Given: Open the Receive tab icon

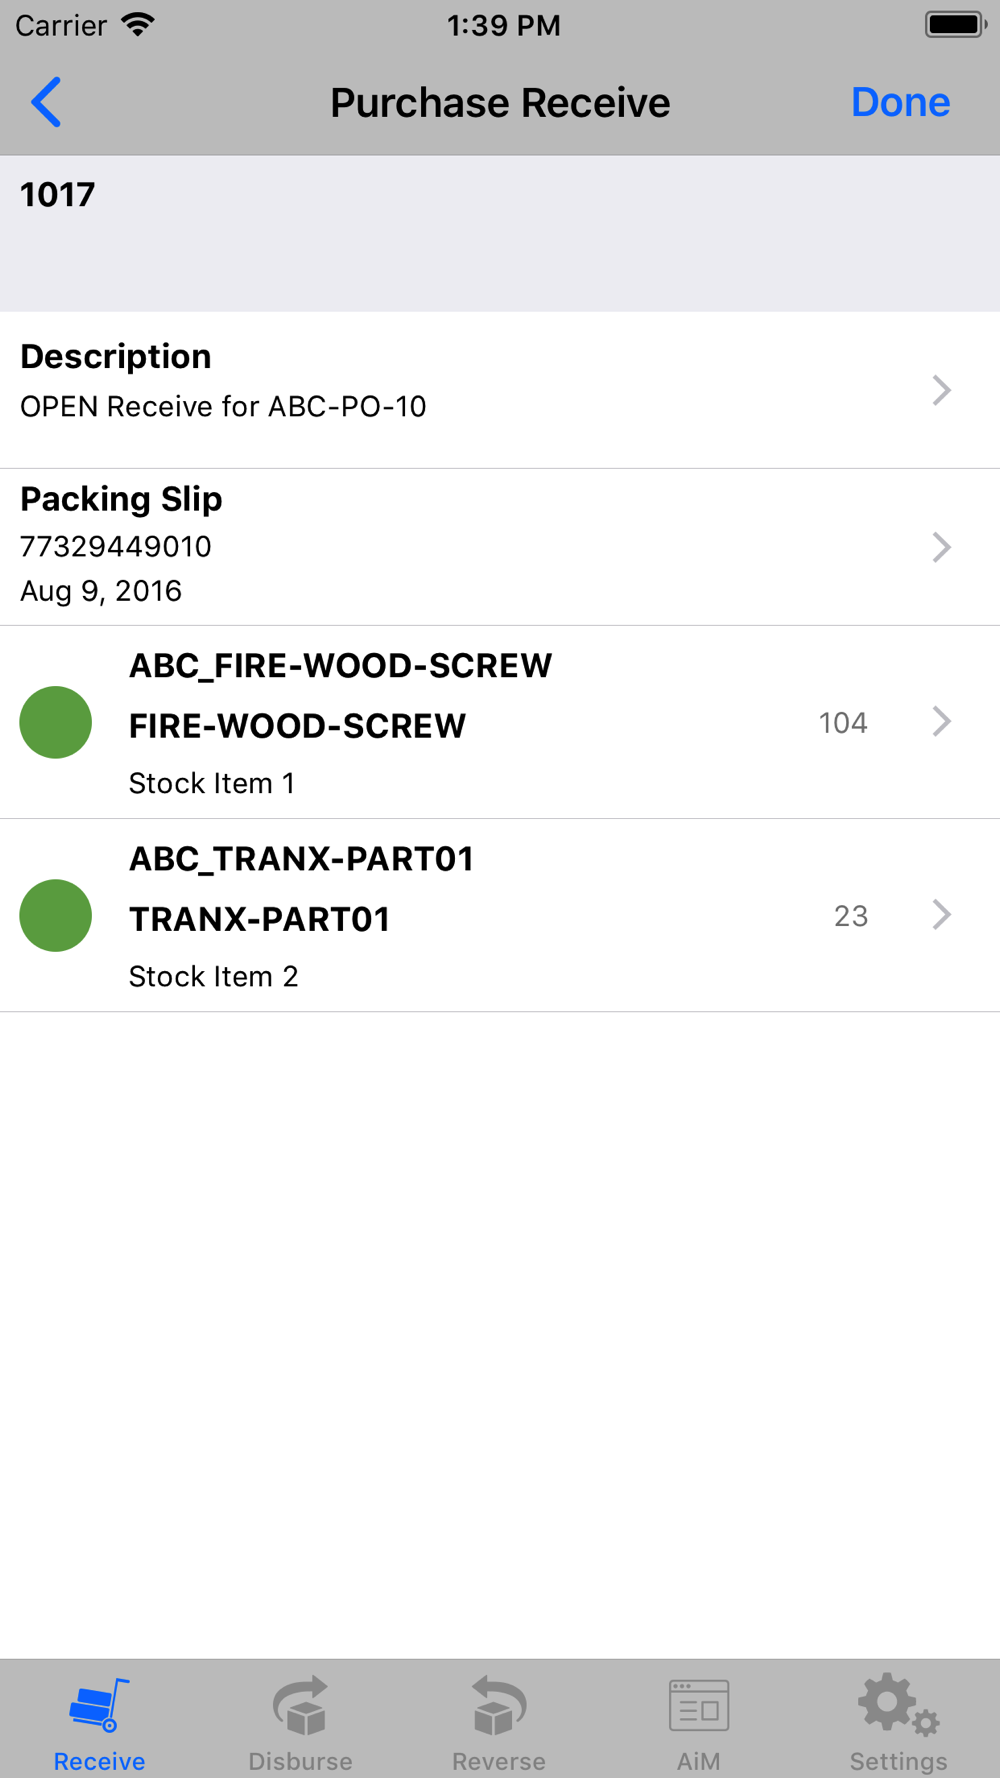Looking at the screenshot, I should [x=99, y=1706].
